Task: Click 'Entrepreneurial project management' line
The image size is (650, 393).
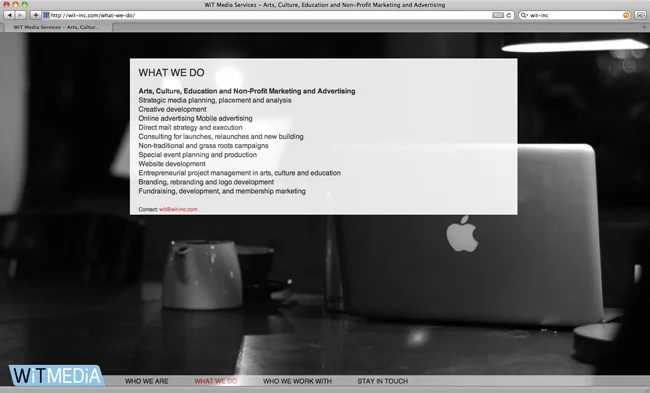Action: [240, 173]
